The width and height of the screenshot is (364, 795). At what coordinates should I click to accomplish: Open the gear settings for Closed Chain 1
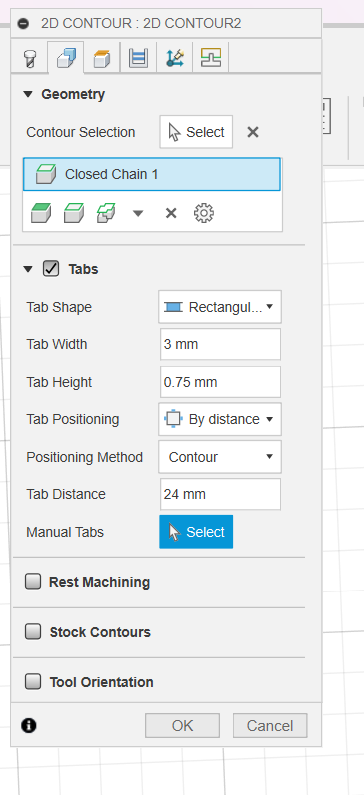204,213
